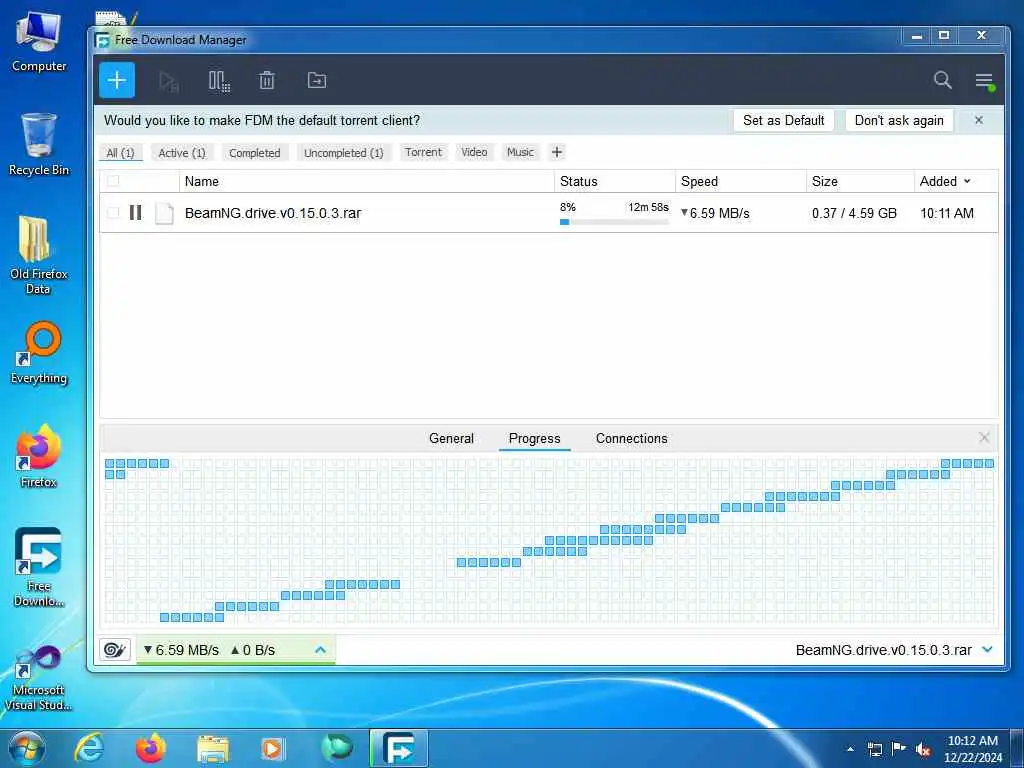Sort by the Name column header
The height and width of the screenshot is (768, 1024).
366,181
